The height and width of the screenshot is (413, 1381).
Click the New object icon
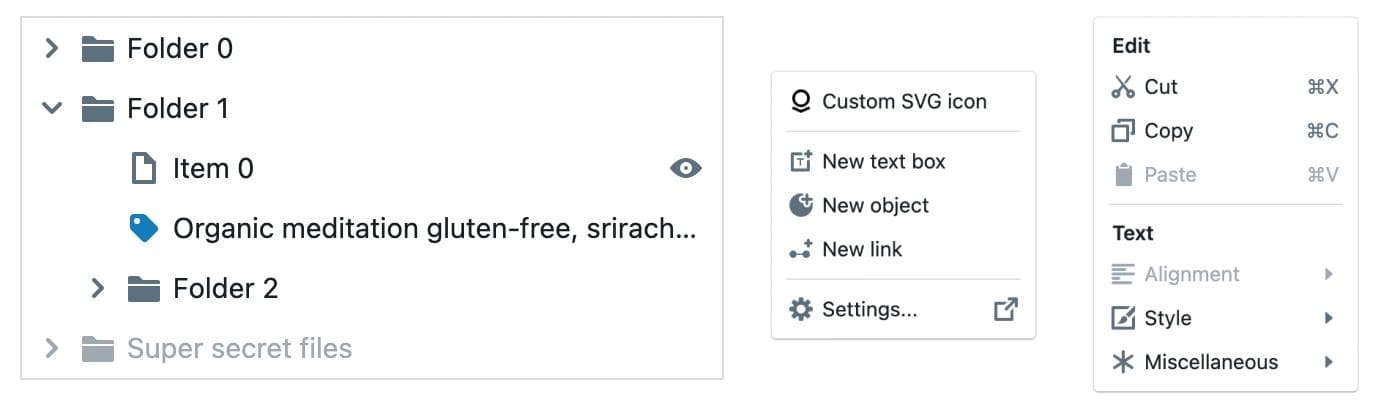800,205
